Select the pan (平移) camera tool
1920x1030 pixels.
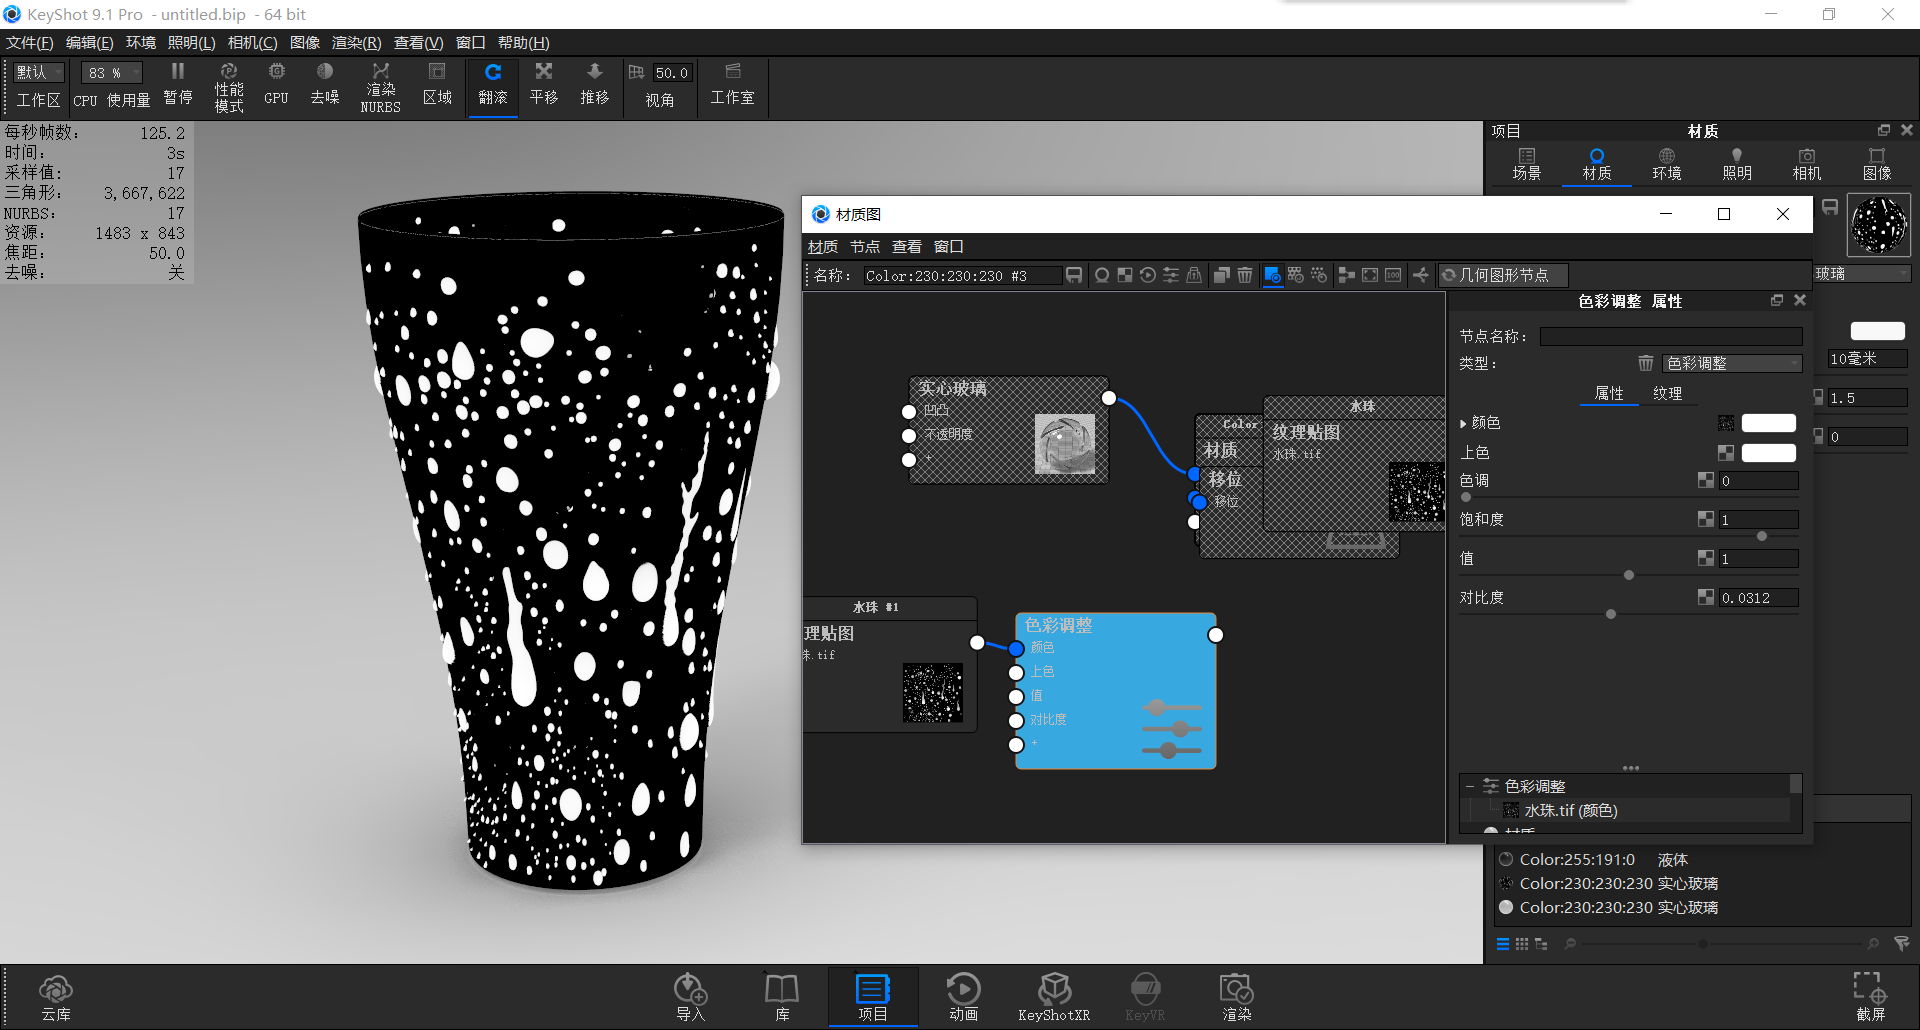[543, 85]
